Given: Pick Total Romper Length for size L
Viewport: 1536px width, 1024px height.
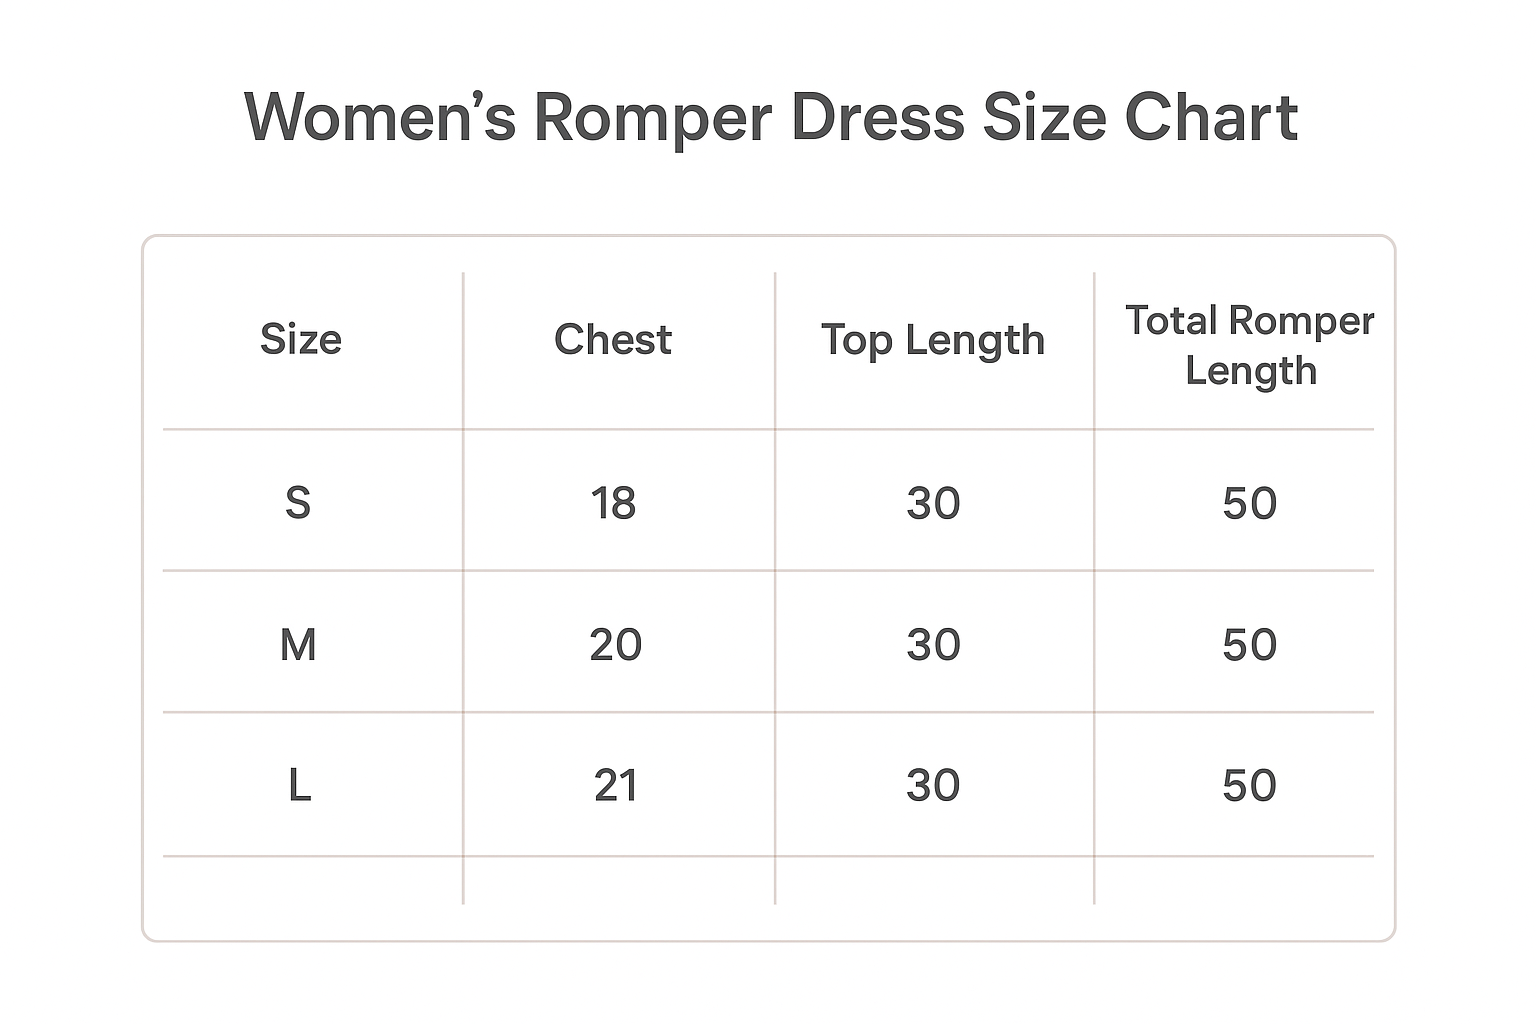Looking at the screenshot, I should click(x=1249, y=786).
